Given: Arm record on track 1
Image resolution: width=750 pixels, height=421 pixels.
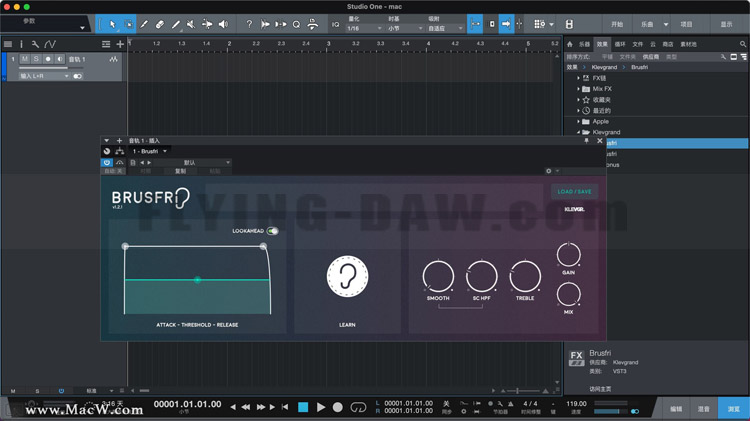Looking at the screenshot, I should (48, 59).
